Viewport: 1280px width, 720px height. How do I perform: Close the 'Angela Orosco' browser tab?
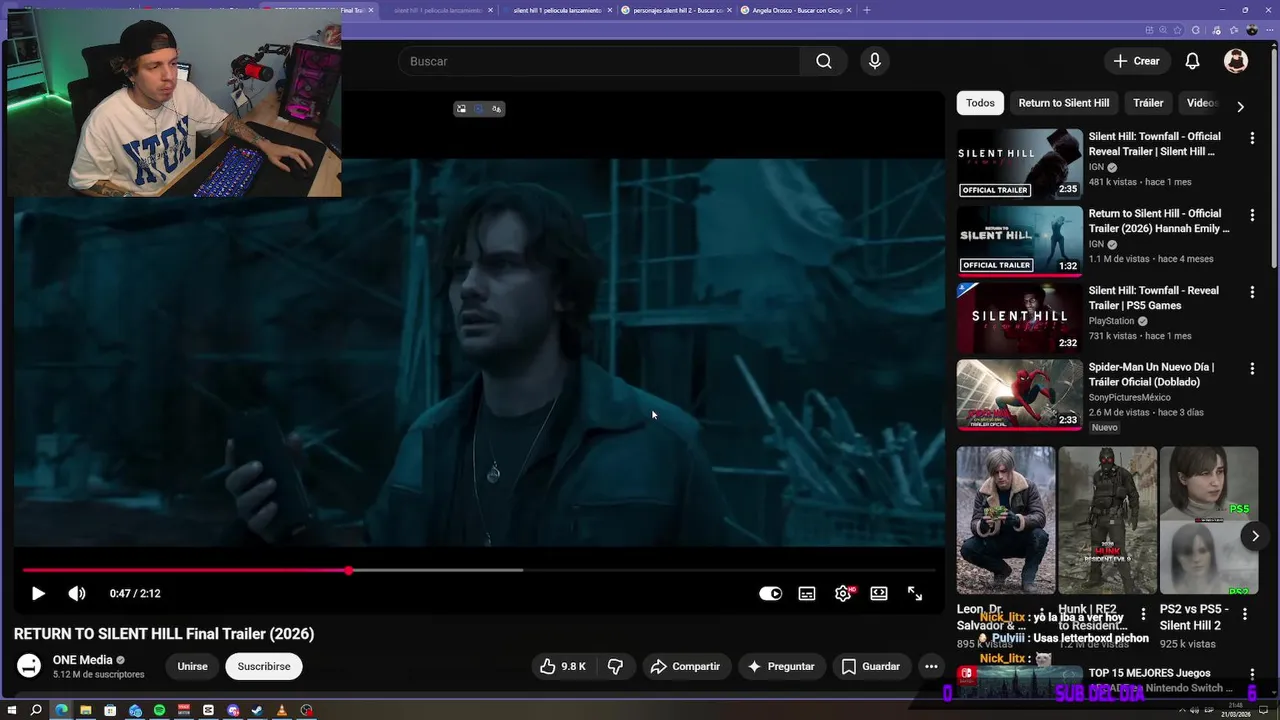849,10
